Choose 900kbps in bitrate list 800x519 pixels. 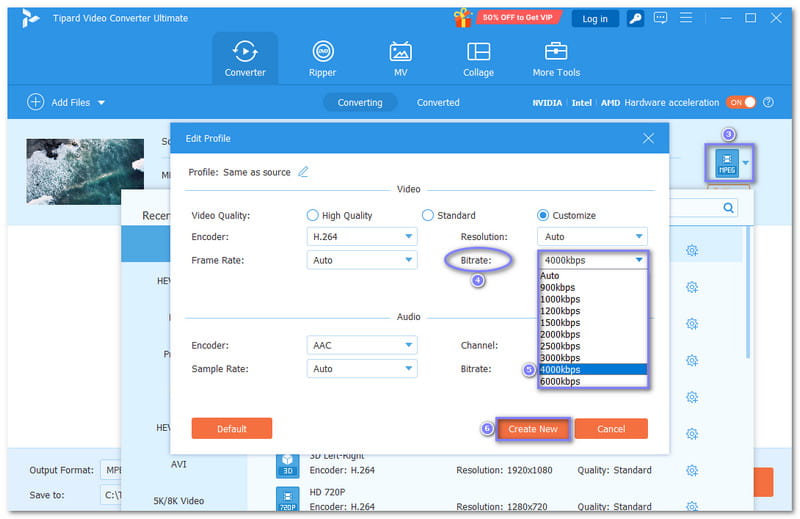(593, 287)
